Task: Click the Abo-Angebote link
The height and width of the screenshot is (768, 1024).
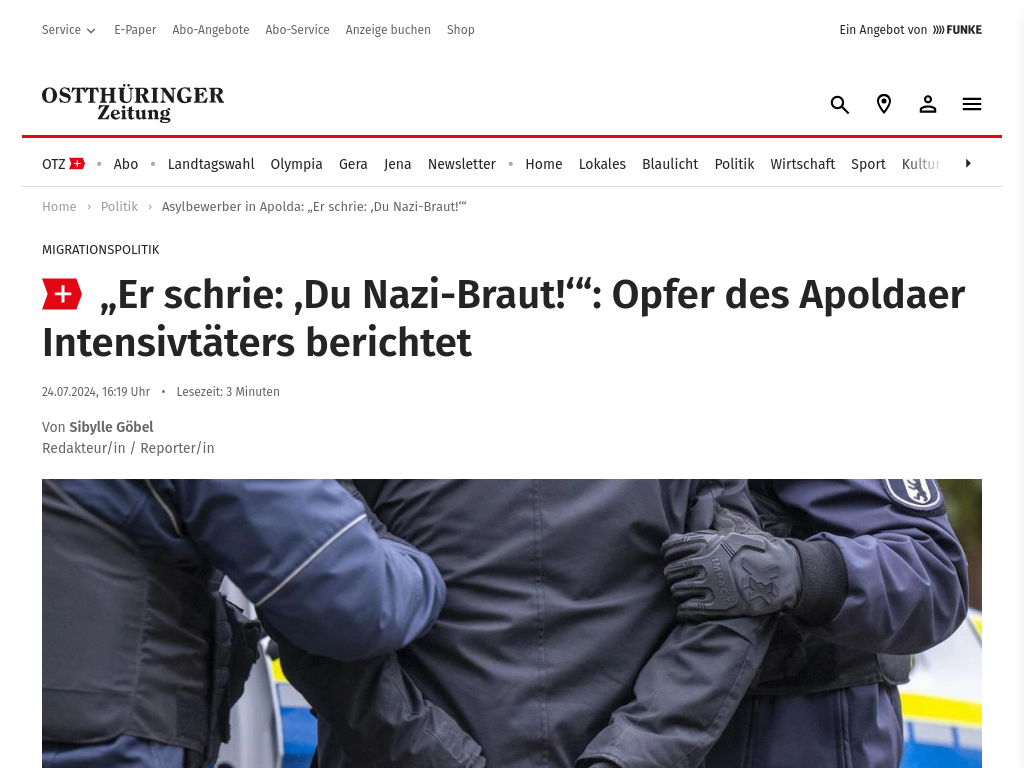Action: click(211, 30)
